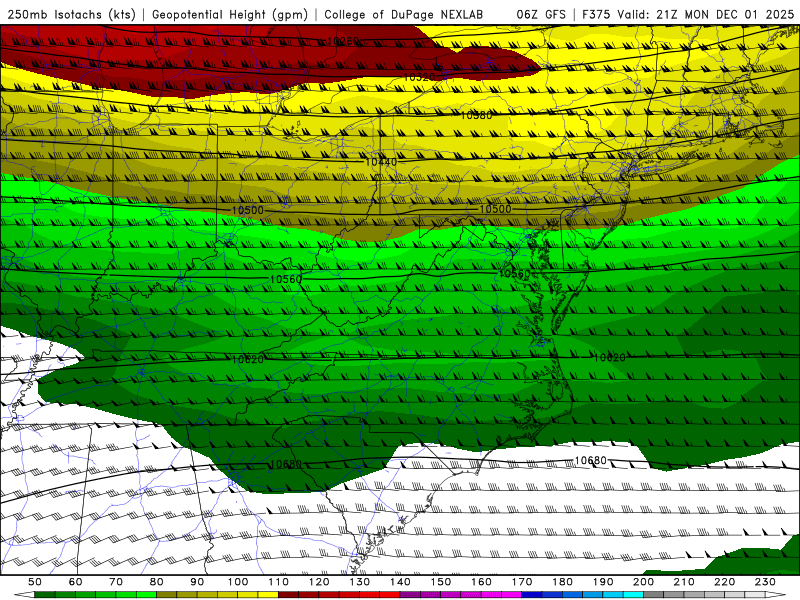Select the western 10560 contour label
Screen dimensions: 800x600
pyautogui.click(x=286, y=279)
